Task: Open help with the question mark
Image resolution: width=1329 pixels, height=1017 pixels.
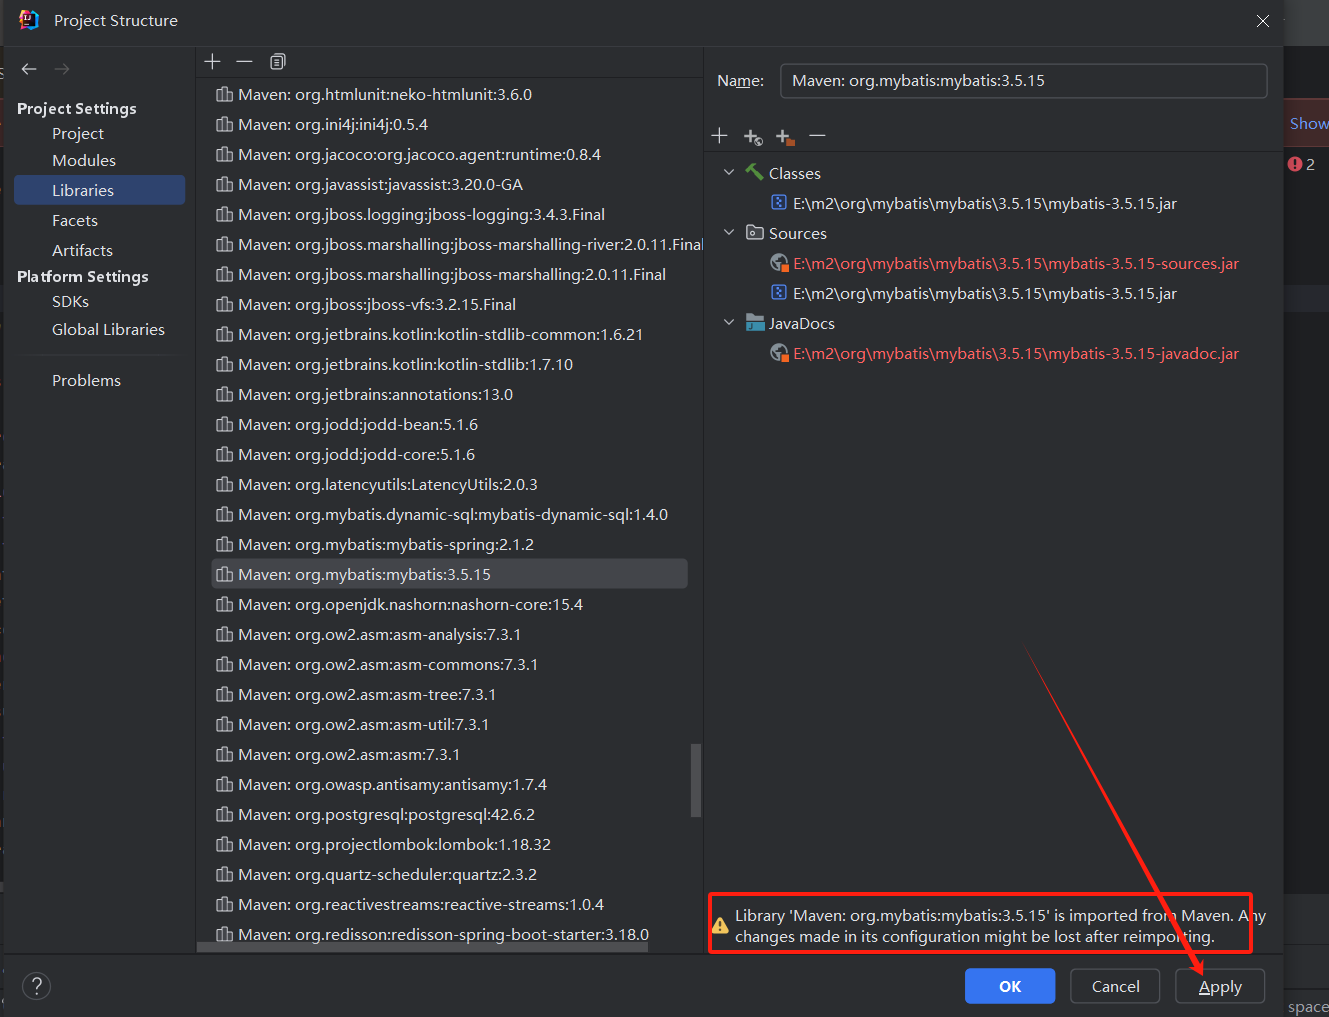Action: coord(36,986)
